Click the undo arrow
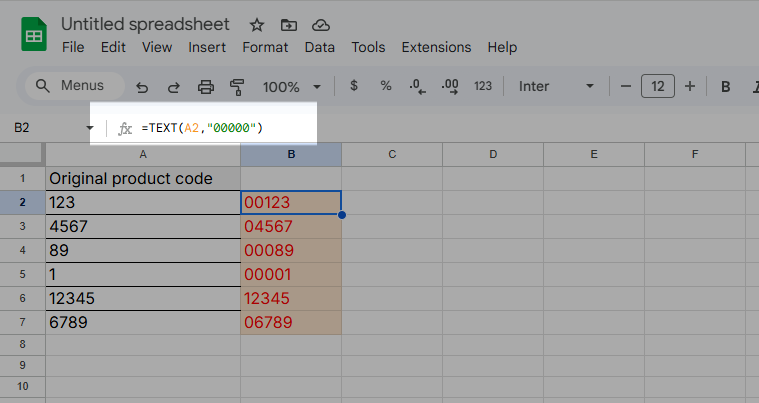 coord(142,87)
